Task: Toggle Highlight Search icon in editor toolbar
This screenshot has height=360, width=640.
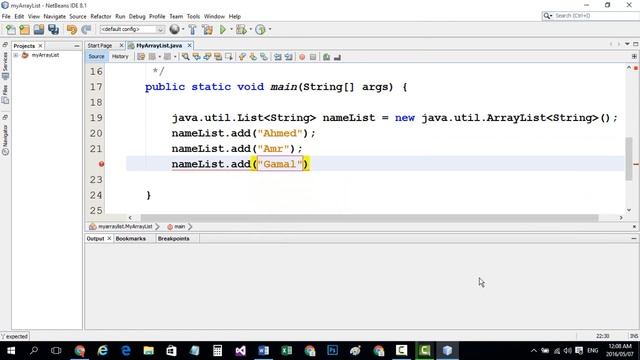Action: tap(218, 57)
